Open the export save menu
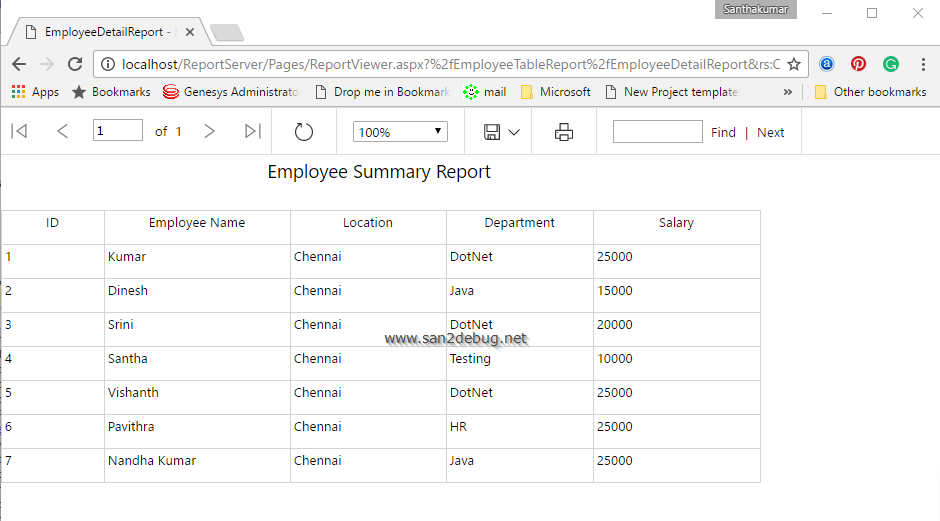Image resolution: width=940 pixels, height=521 pixels. click(501, 132)
